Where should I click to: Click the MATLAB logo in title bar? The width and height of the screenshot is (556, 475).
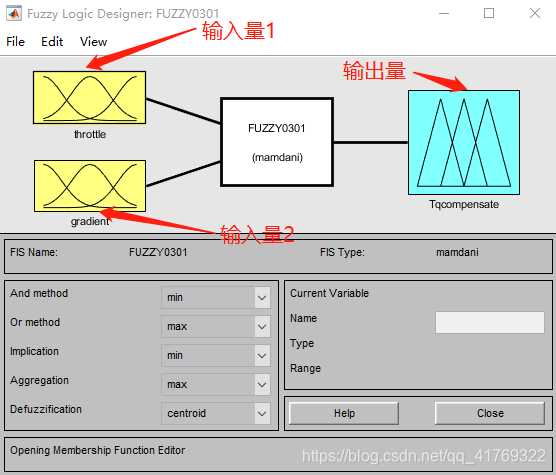click(14, 13)
